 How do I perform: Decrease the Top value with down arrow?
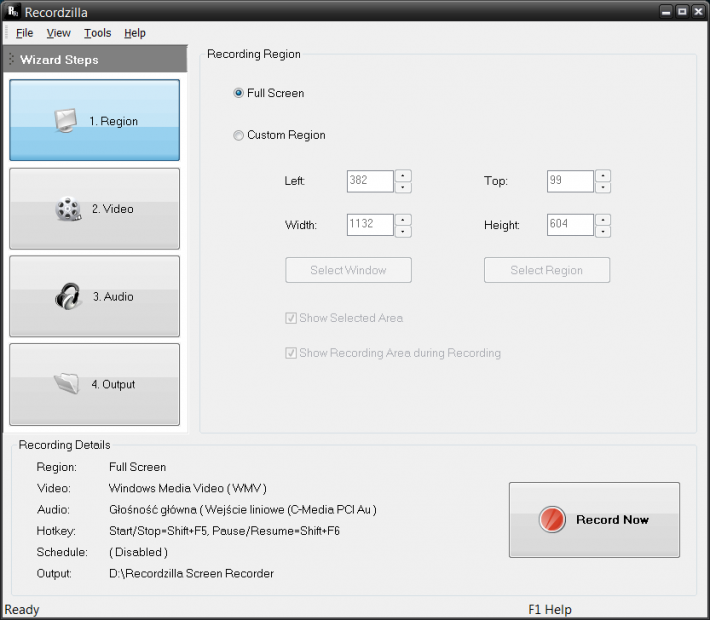[x=603, y=187]
